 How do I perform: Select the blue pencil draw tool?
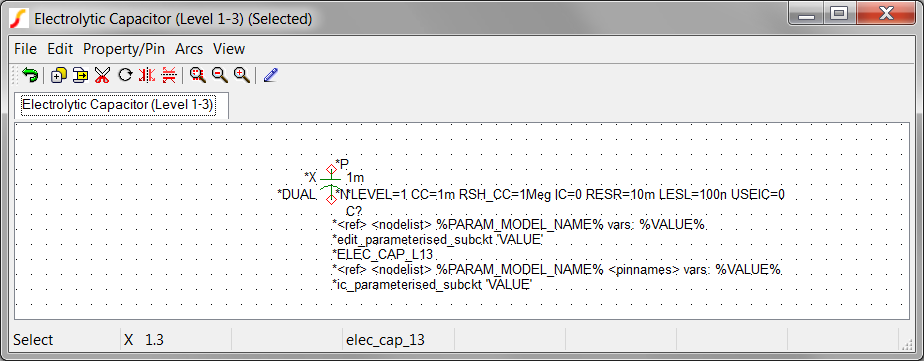click(x=270, y=75)
